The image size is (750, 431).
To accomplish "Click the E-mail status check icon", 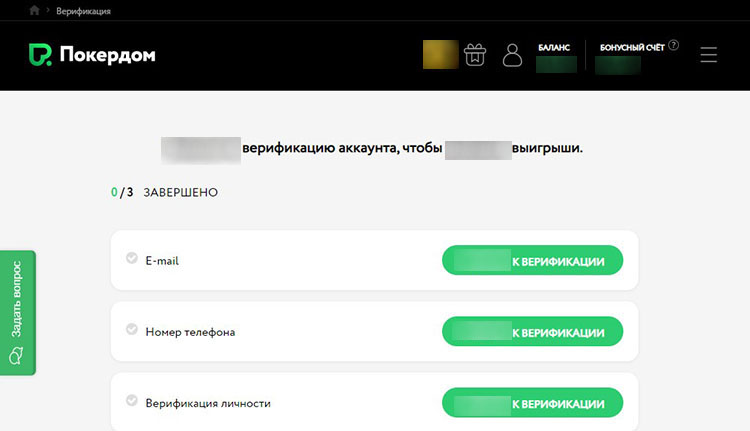I will 132,258.
